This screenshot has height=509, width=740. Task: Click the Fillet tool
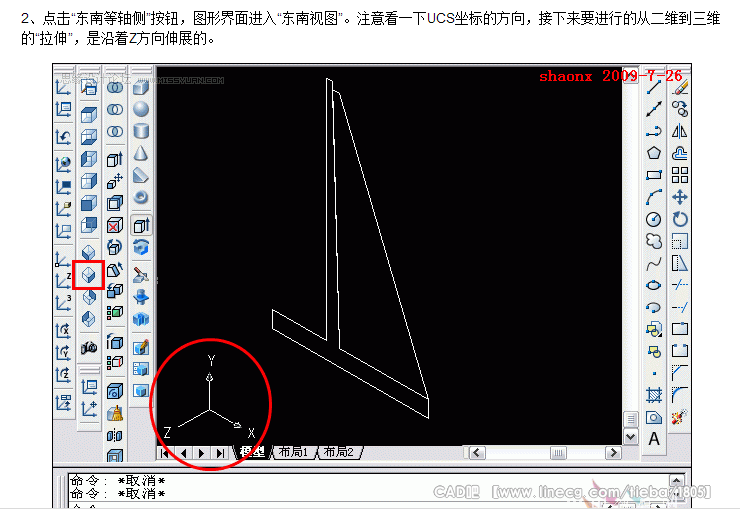pos(680,395)
